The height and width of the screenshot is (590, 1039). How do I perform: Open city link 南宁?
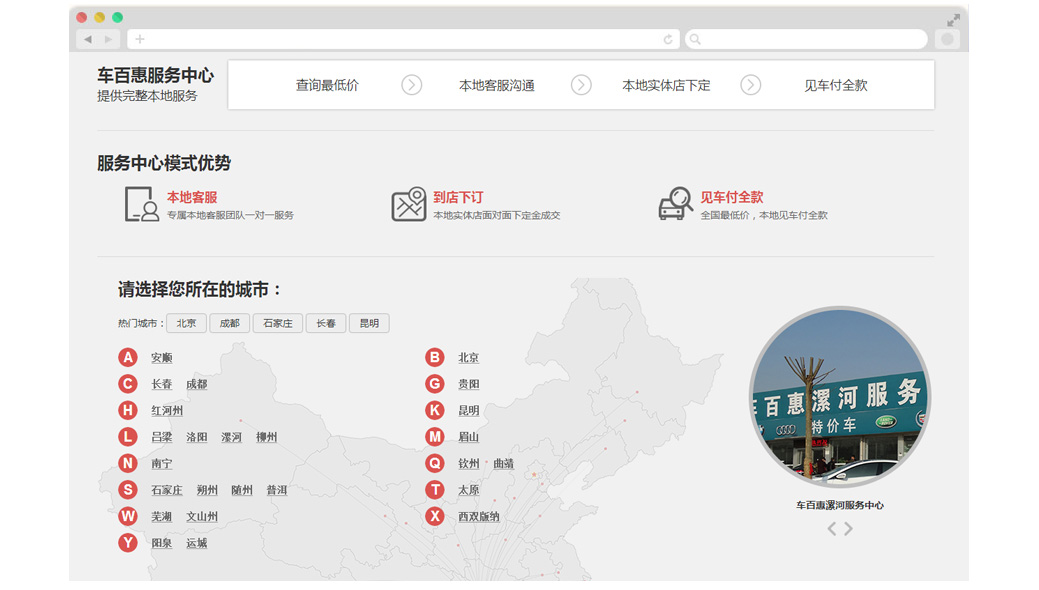(x=162, y=463)
